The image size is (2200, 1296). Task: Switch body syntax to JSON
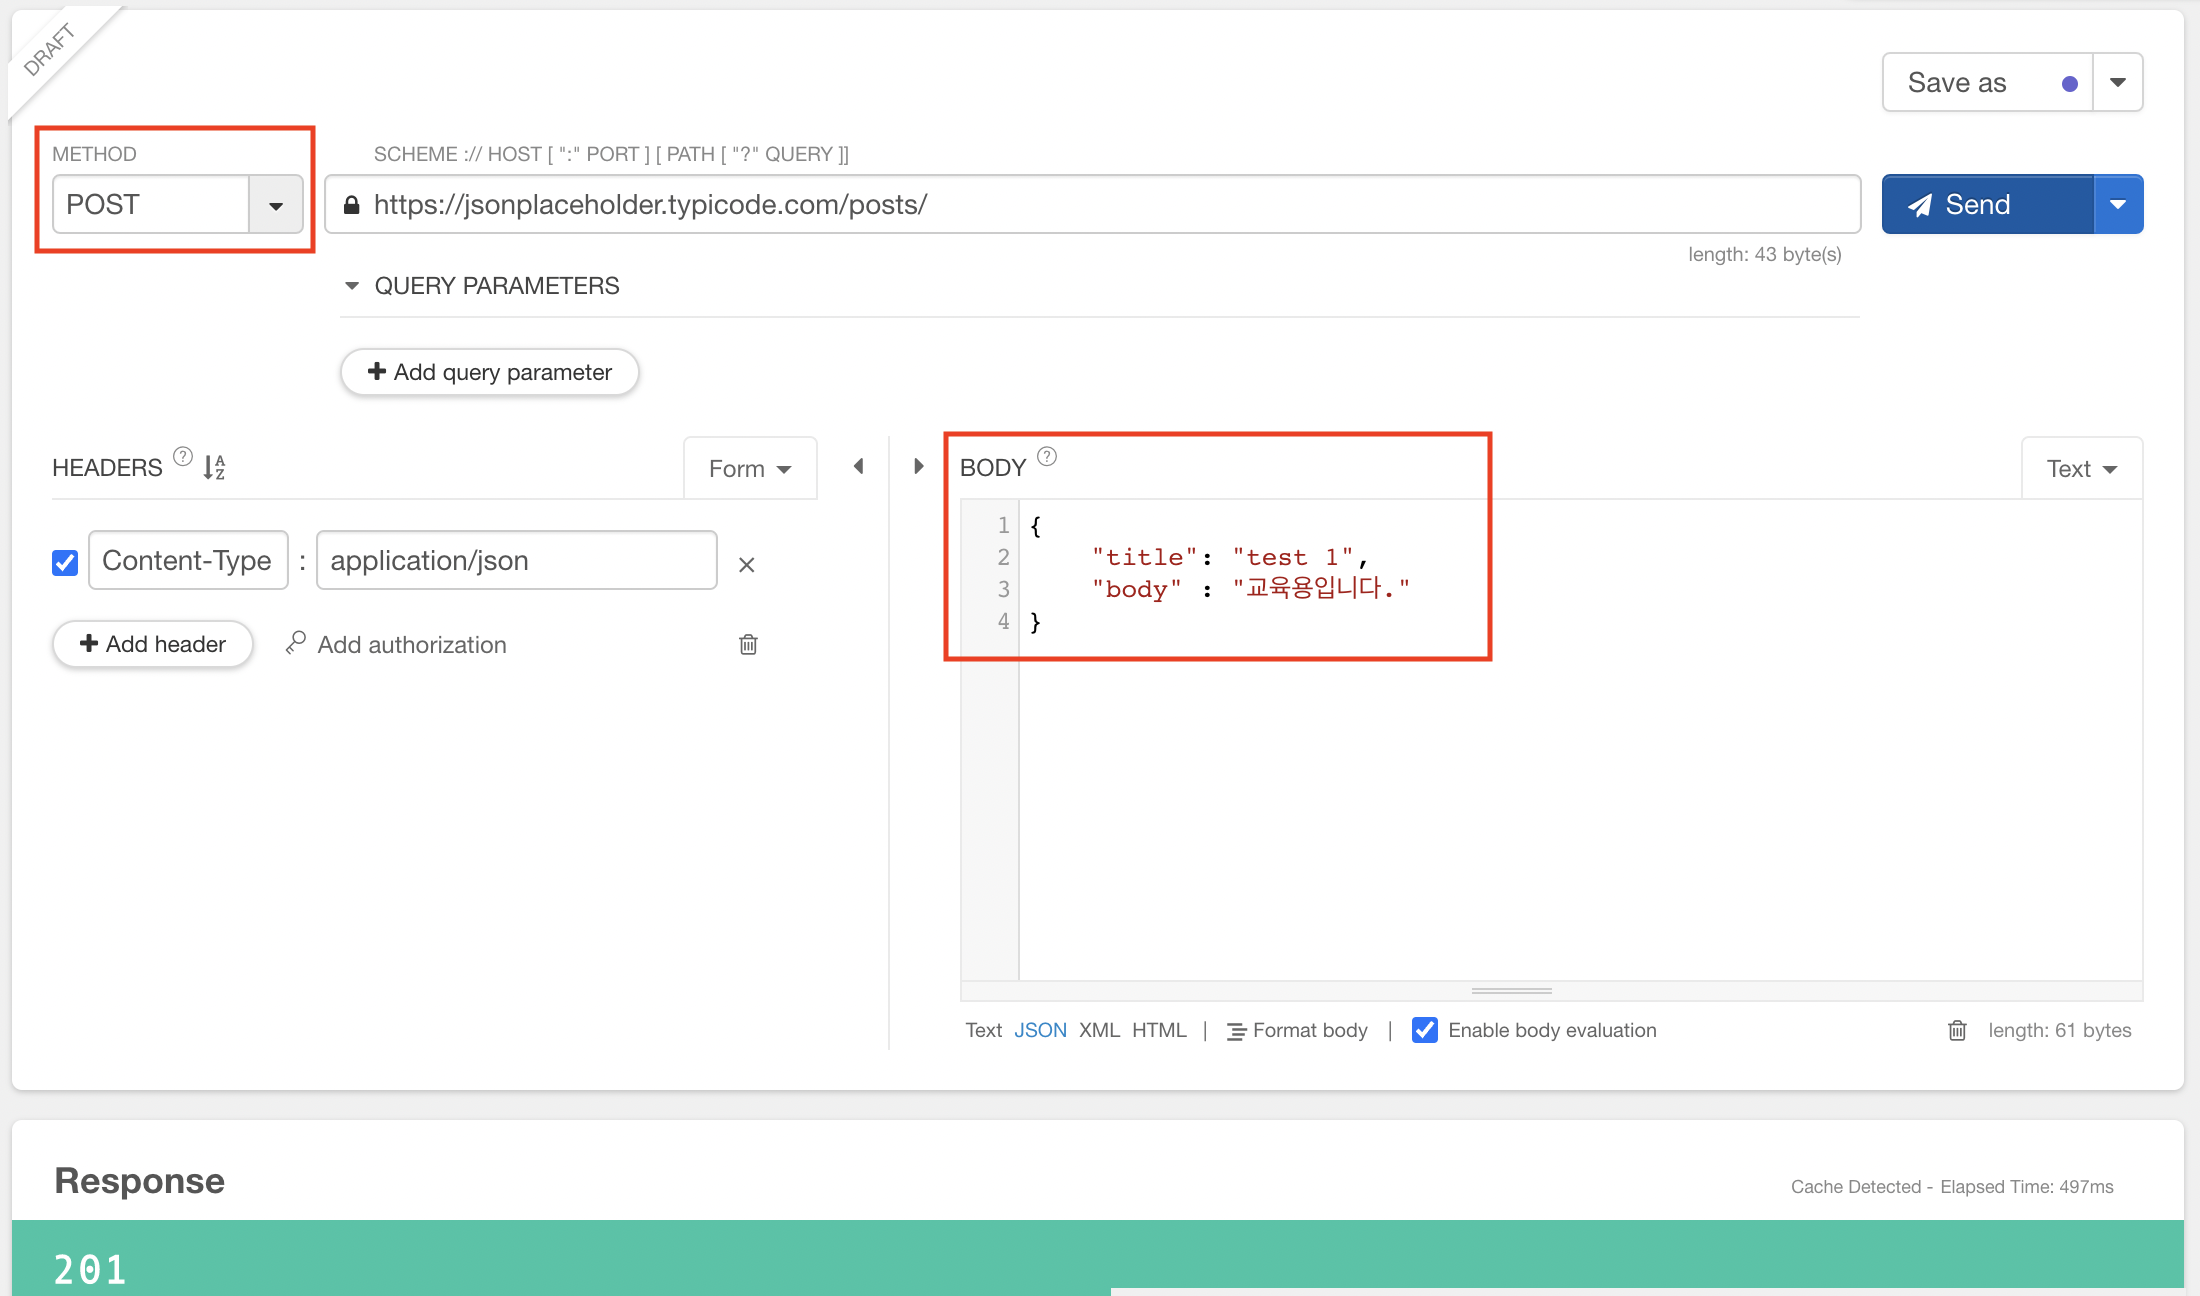[x=1040, y=1030]
